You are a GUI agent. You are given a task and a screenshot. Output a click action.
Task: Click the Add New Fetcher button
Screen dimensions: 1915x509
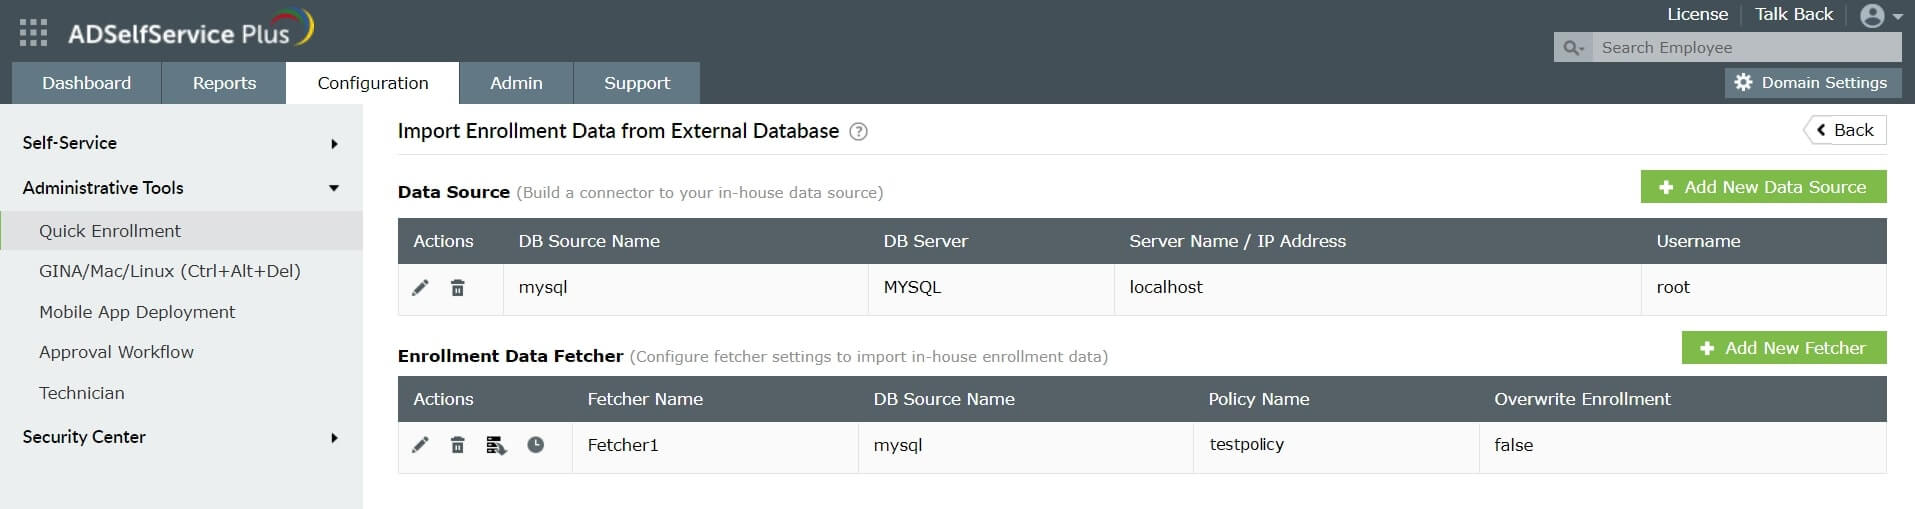[1784, 348]
